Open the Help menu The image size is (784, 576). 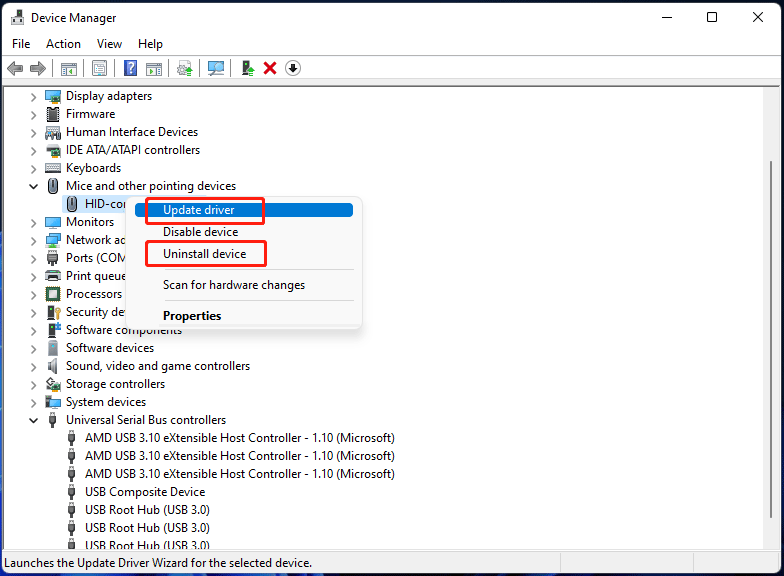pos(150,44)
